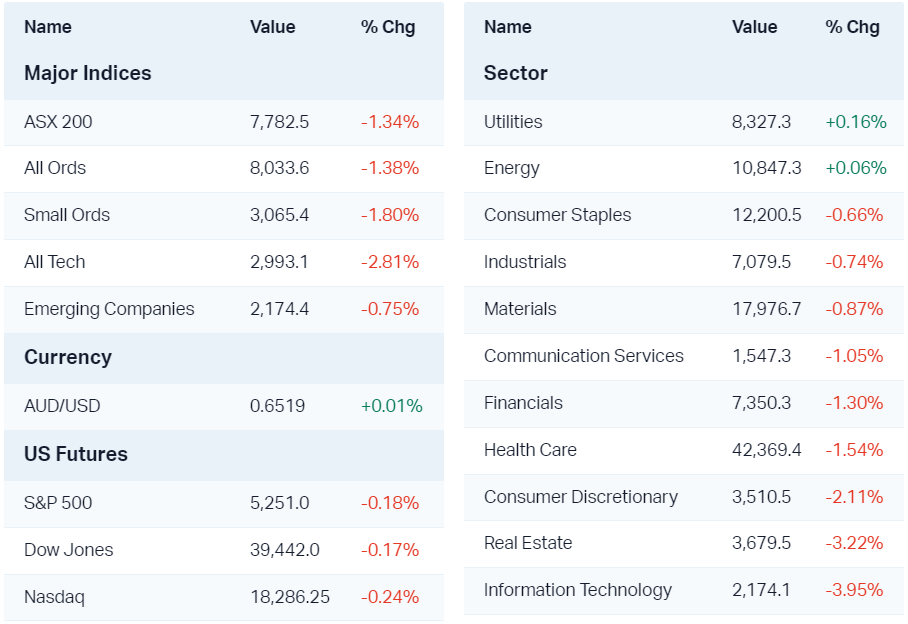This screenshot has width=908, height=624.
Task: Open the Utilities sector
Action: [513, 122]
